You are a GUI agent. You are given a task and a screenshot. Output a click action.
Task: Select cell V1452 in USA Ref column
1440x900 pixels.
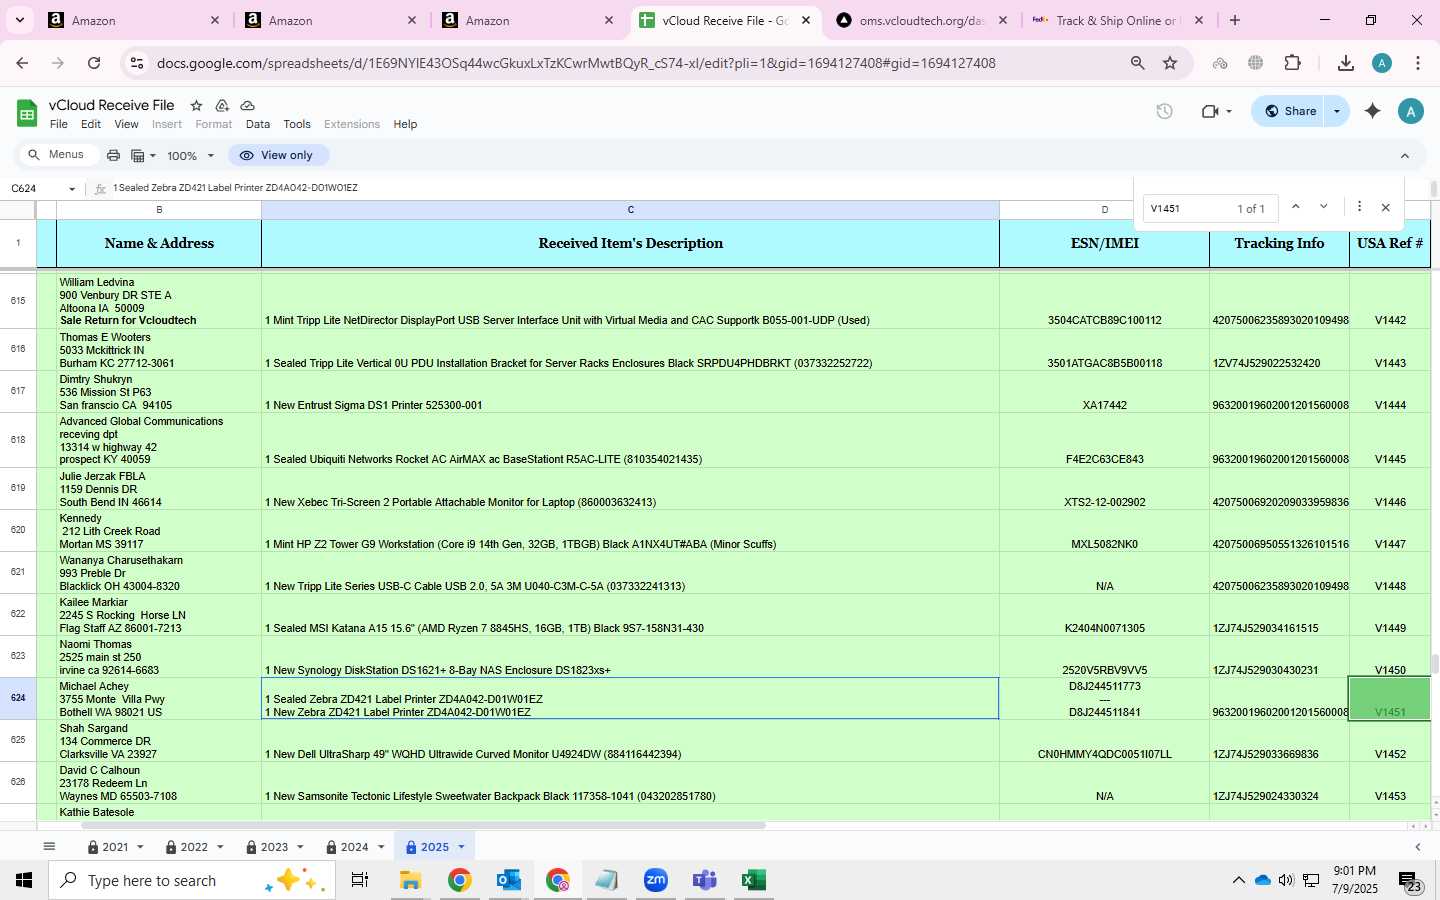1390,742
